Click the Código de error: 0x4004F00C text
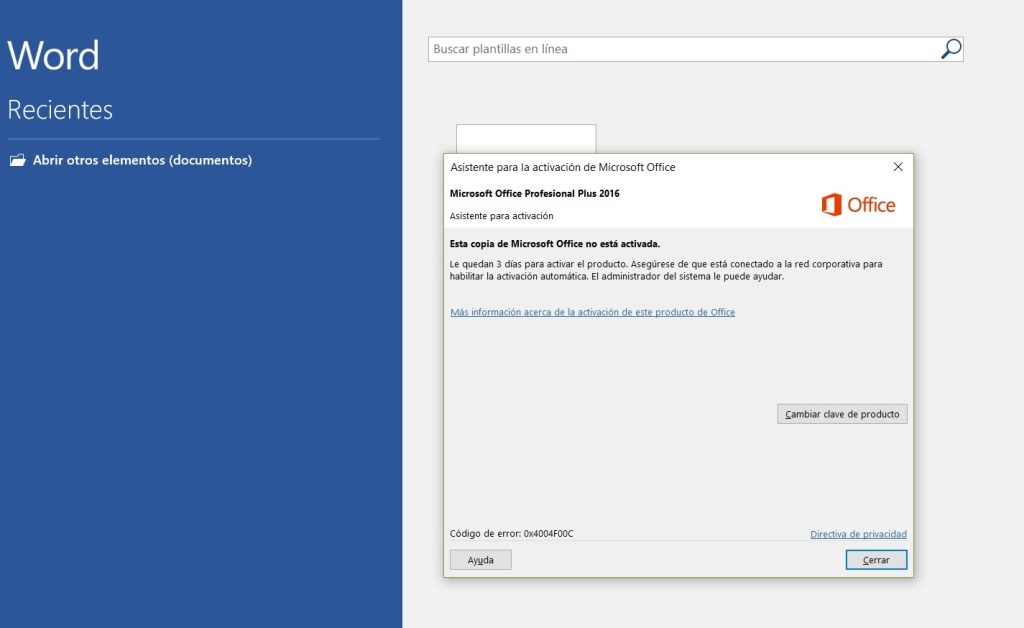Viewport: 1024px width, 628px height. pyautogui.click(x=511, y=533)
